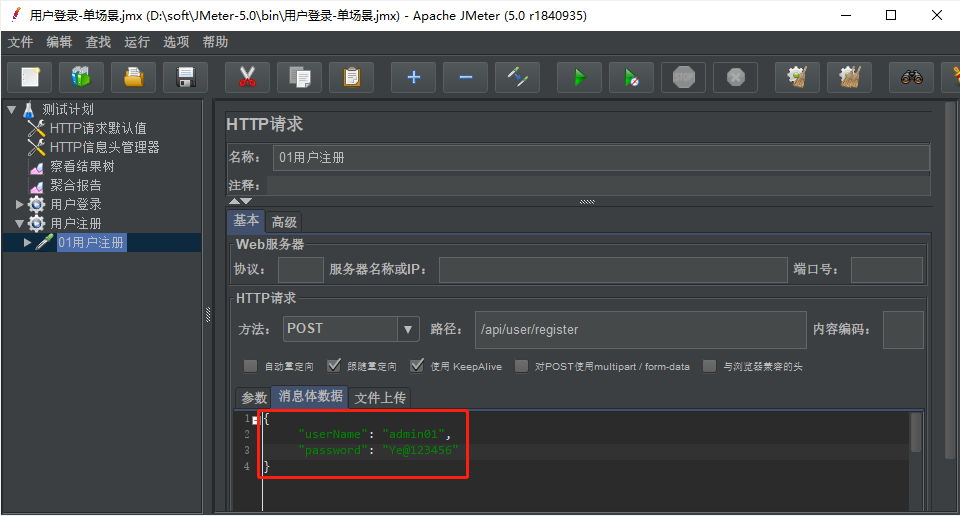This screenshot has height=516, width=960.
Task: Click the 察看结果树 listener icon
Action: click(37, 167)
